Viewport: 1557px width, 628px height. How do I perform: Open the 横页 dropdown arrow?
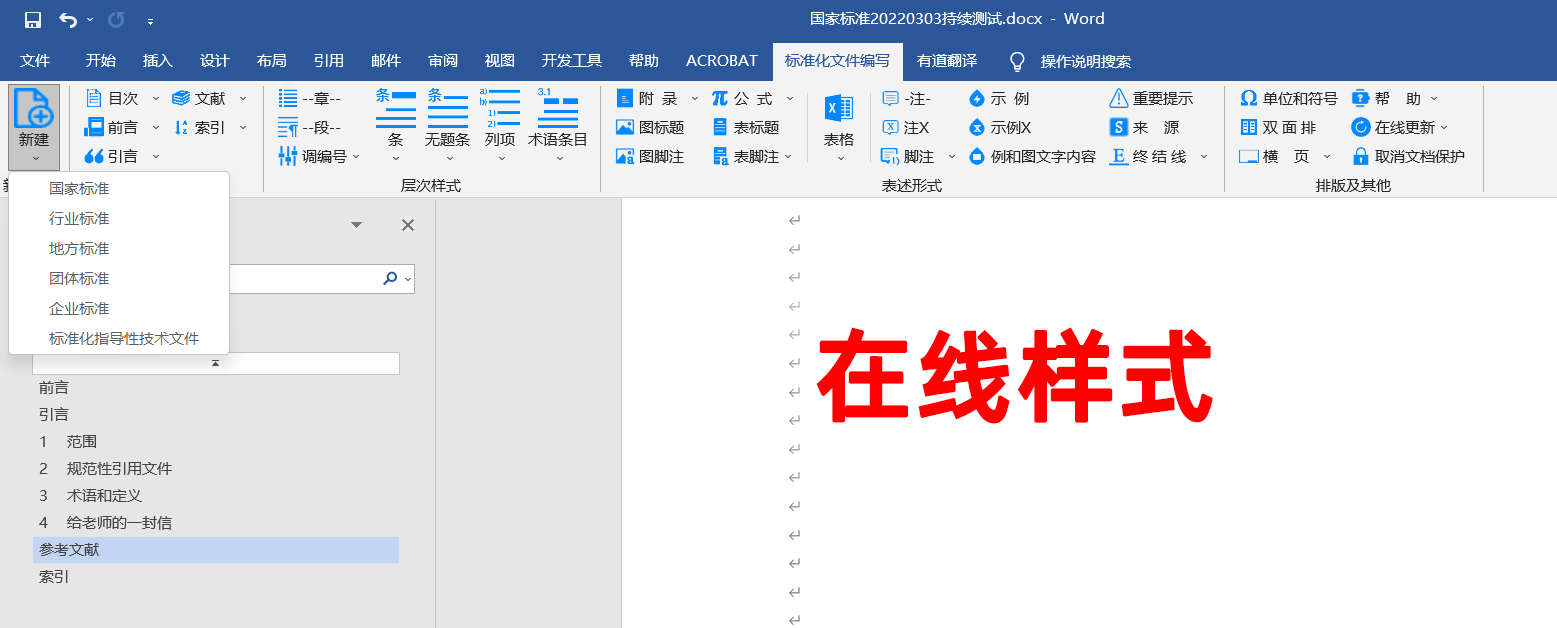1327,156
